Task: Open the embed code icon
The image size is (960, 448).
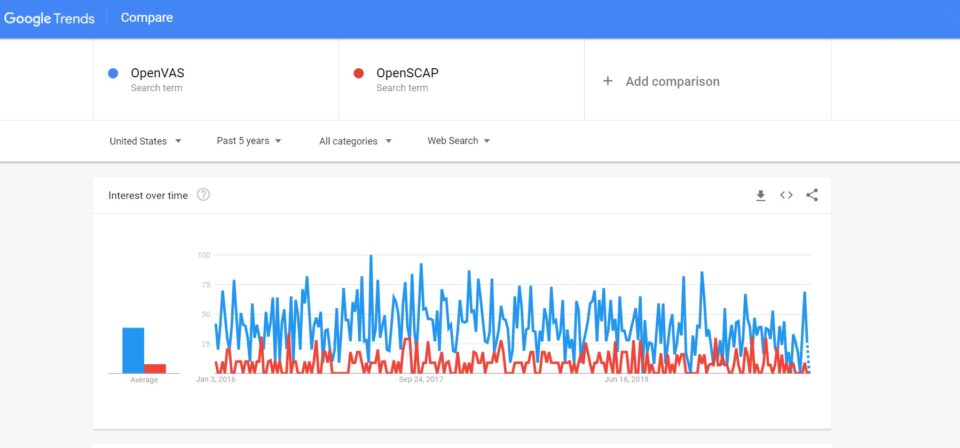Action: point(786,195)
